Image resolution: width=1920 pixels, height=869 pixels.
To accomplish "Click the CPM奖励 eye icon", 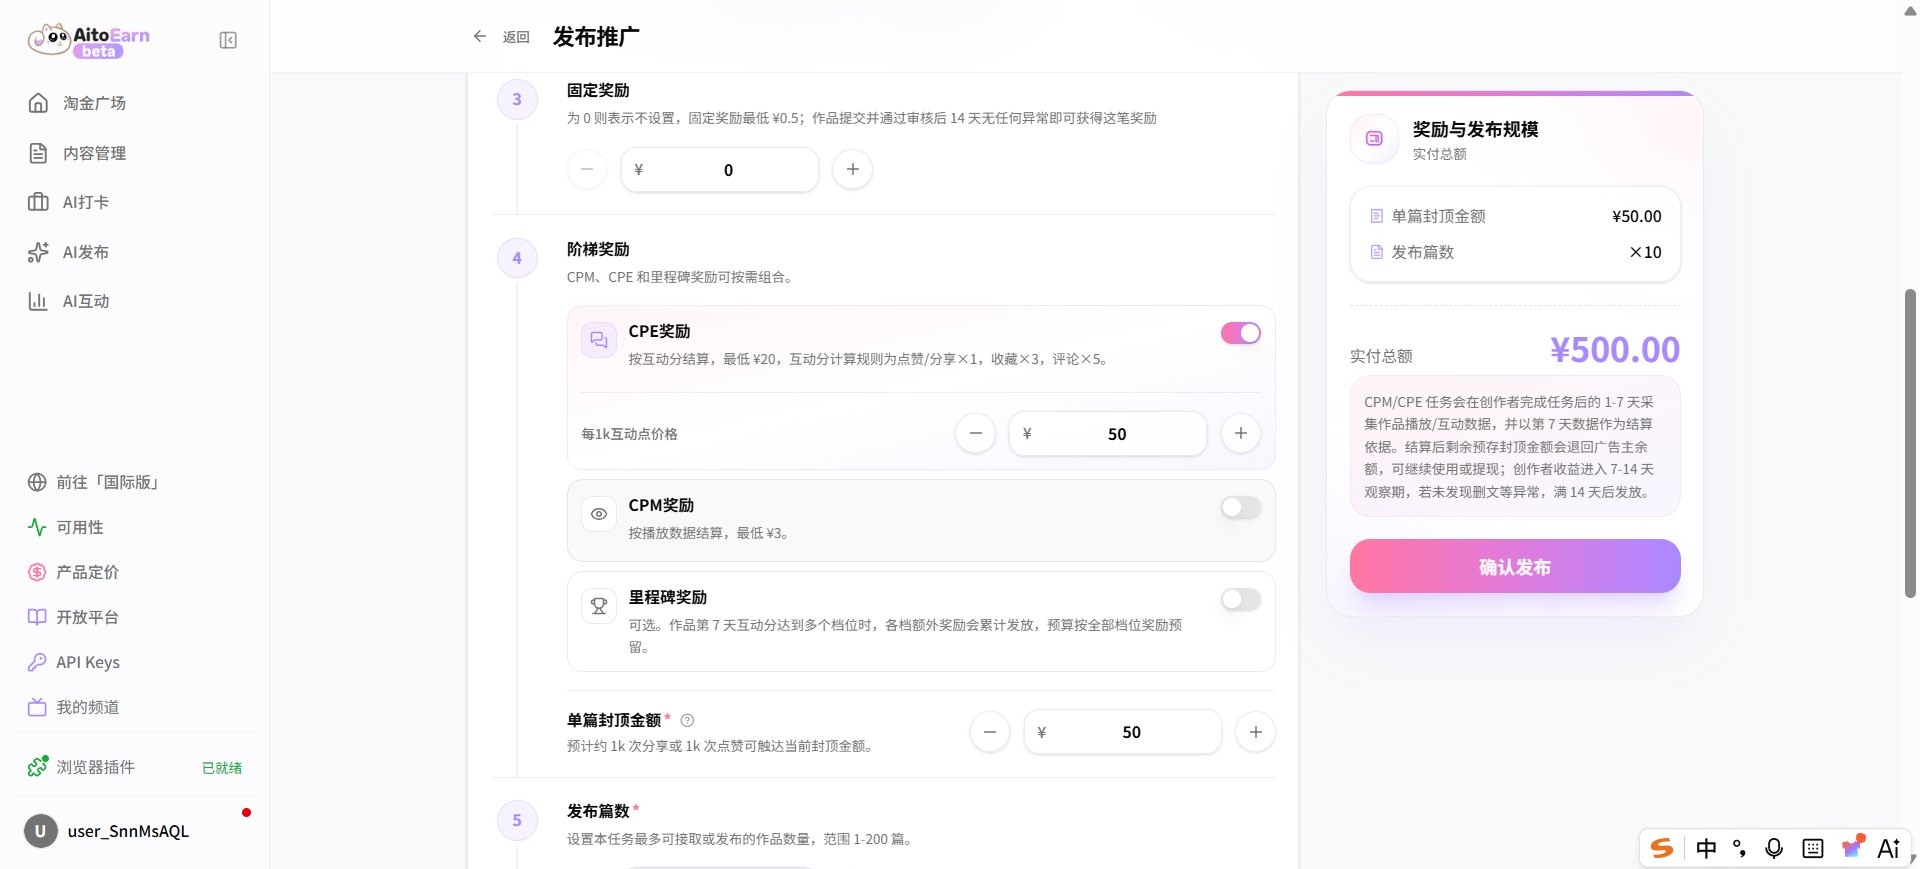I will (x=599, y=514).
